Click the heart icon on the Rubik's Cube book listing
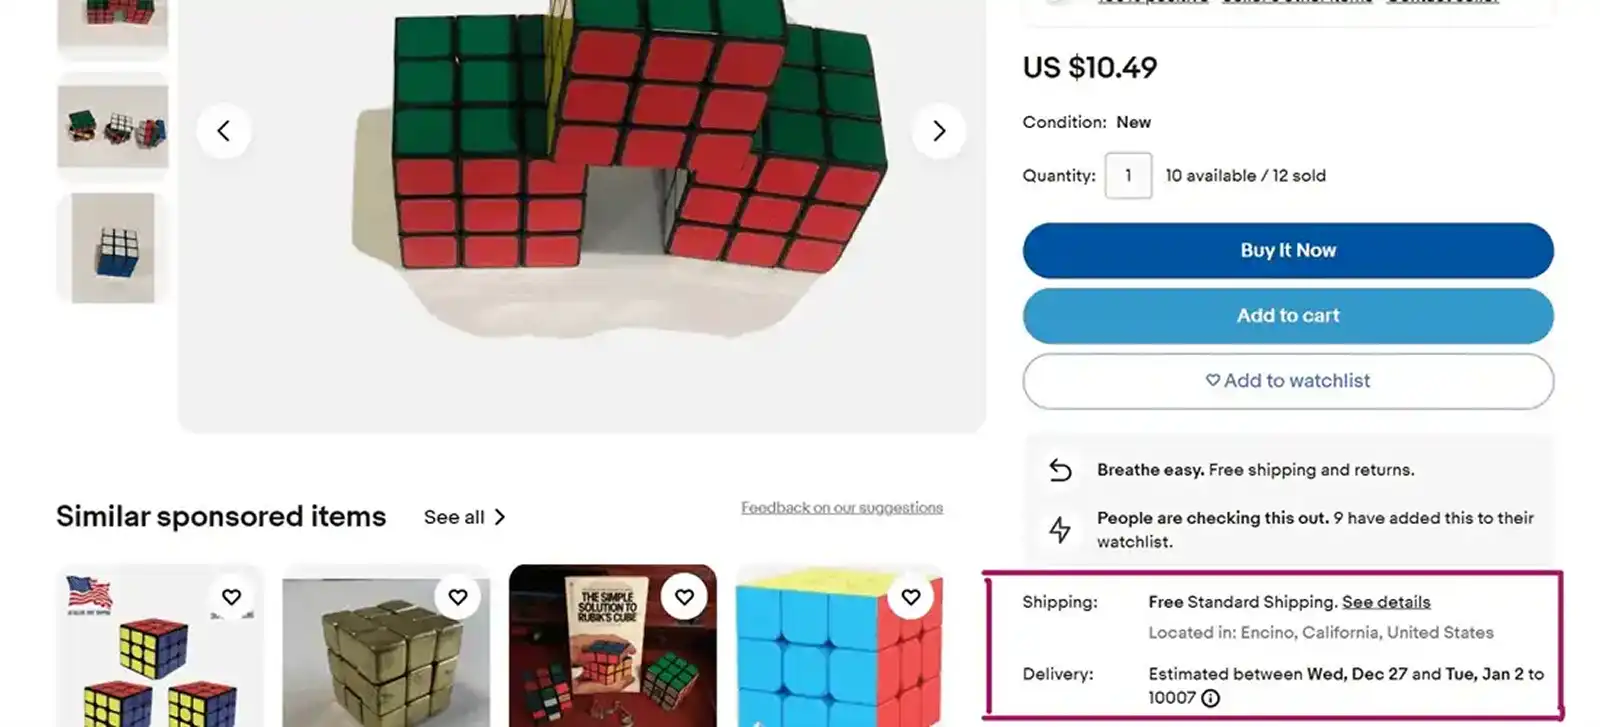 [684, 596]
